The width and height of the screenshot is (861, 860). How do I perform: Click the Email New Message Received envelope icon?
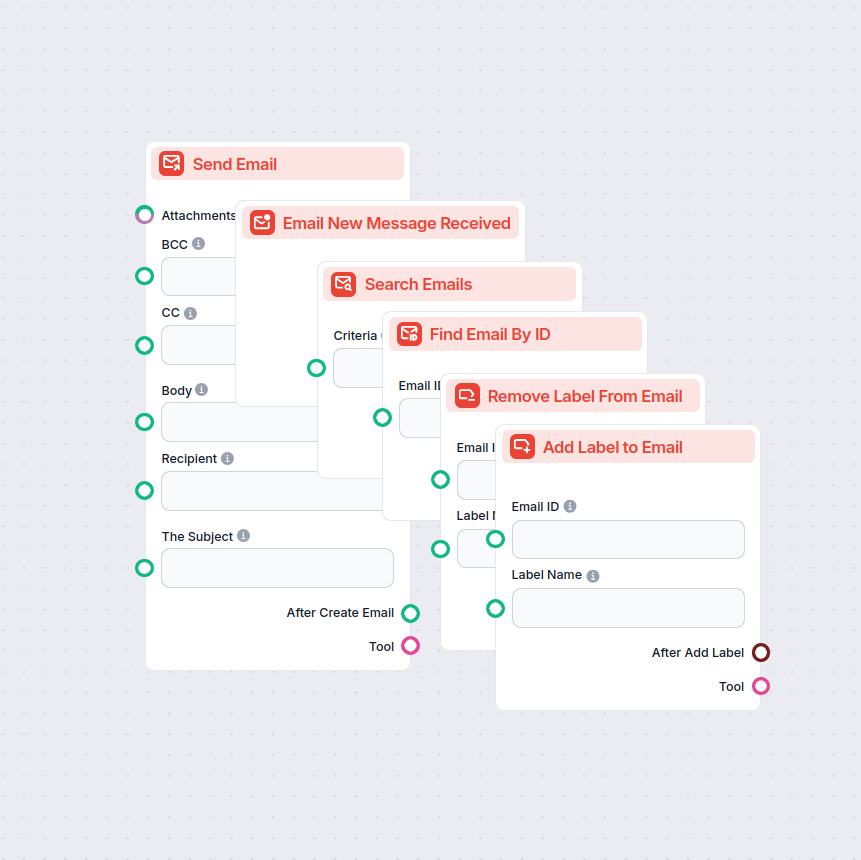(262, 222)
